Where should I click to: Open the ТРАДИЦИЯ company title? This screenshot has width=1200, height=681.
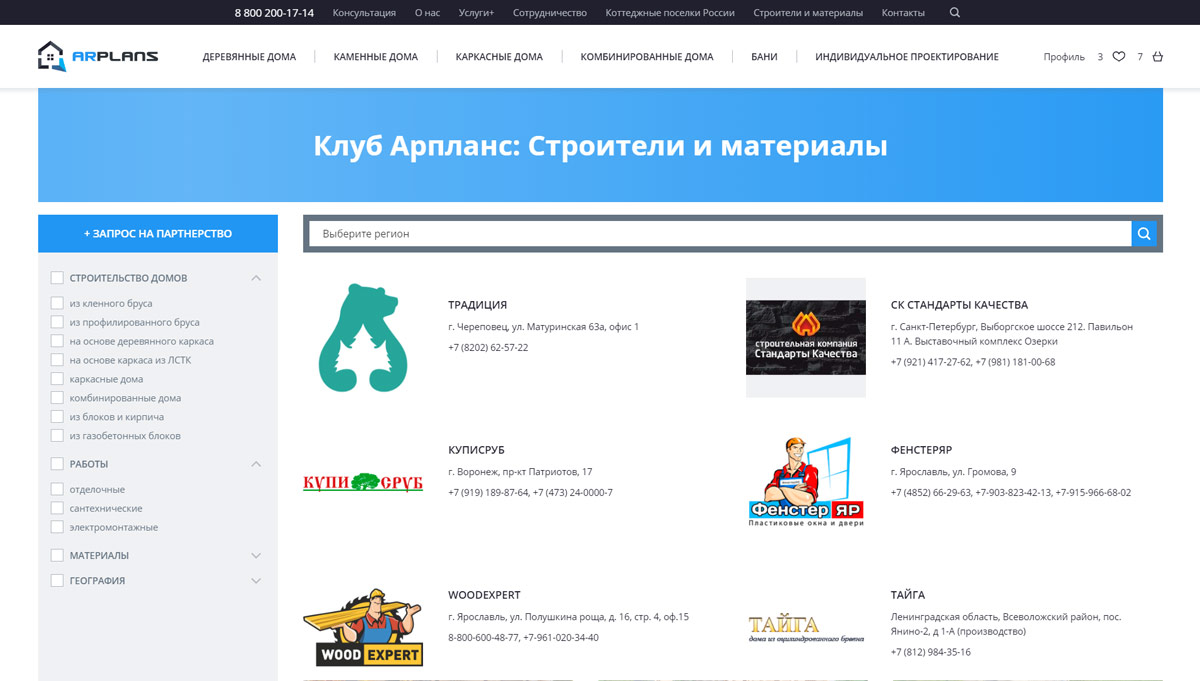pyautogui.click(x=477, y=305)
